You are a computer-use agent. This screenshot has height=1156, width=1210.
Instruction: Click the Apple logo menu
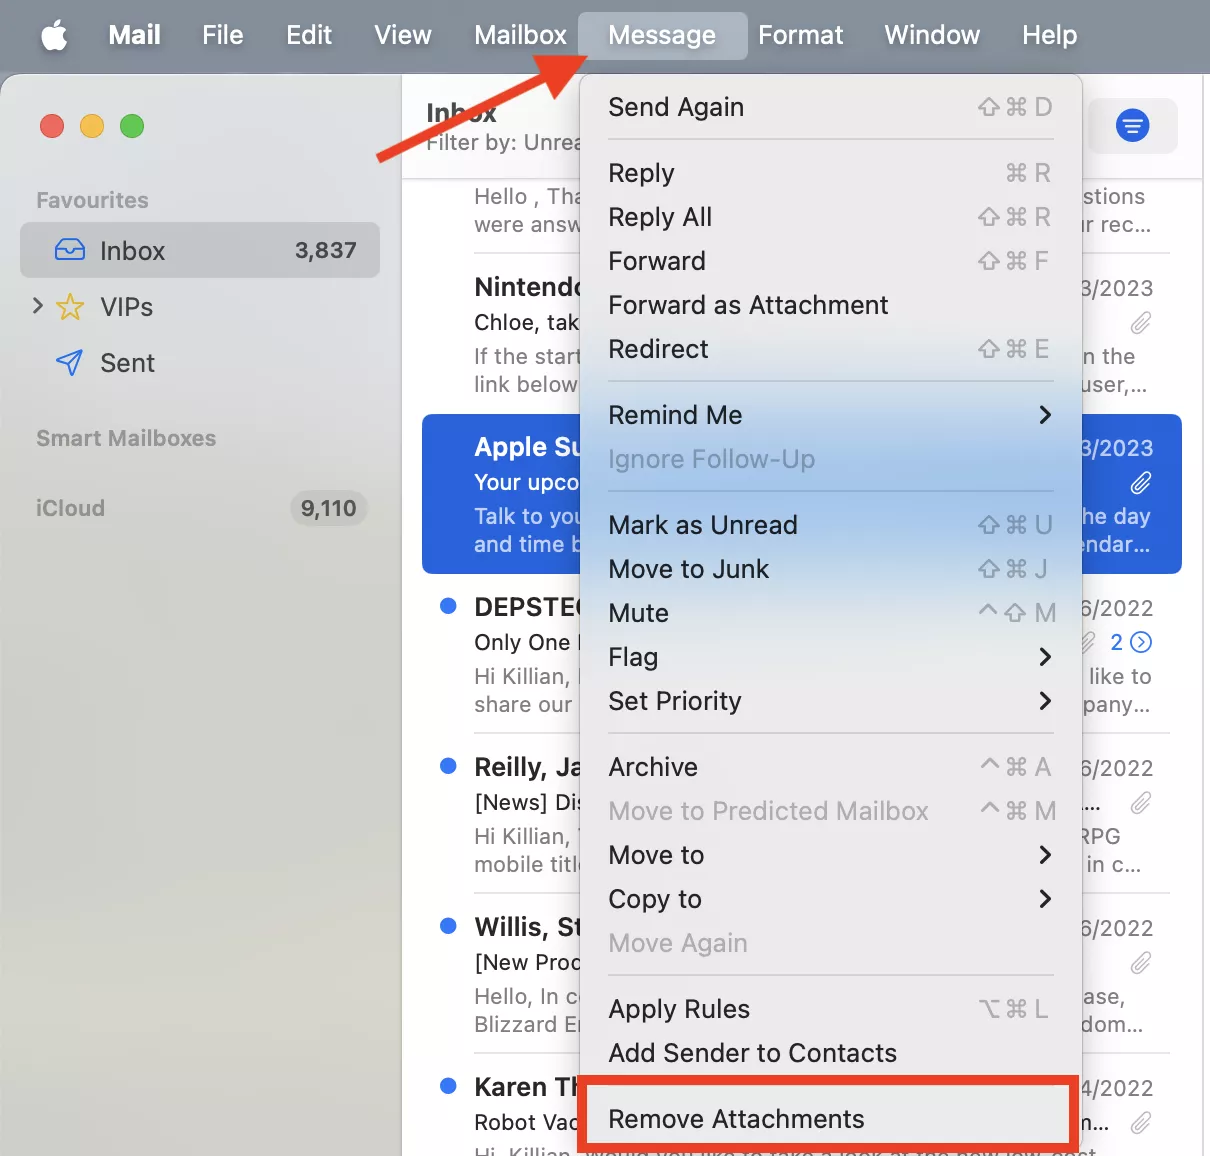pyautogui.click(x=54, y=36)
